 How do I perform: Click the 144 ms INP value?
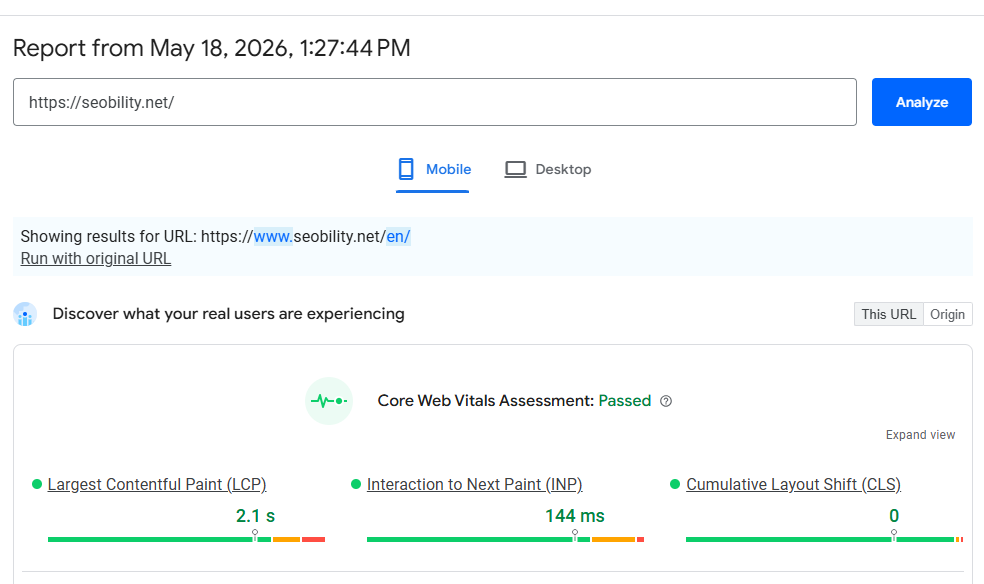coord(575,516)
